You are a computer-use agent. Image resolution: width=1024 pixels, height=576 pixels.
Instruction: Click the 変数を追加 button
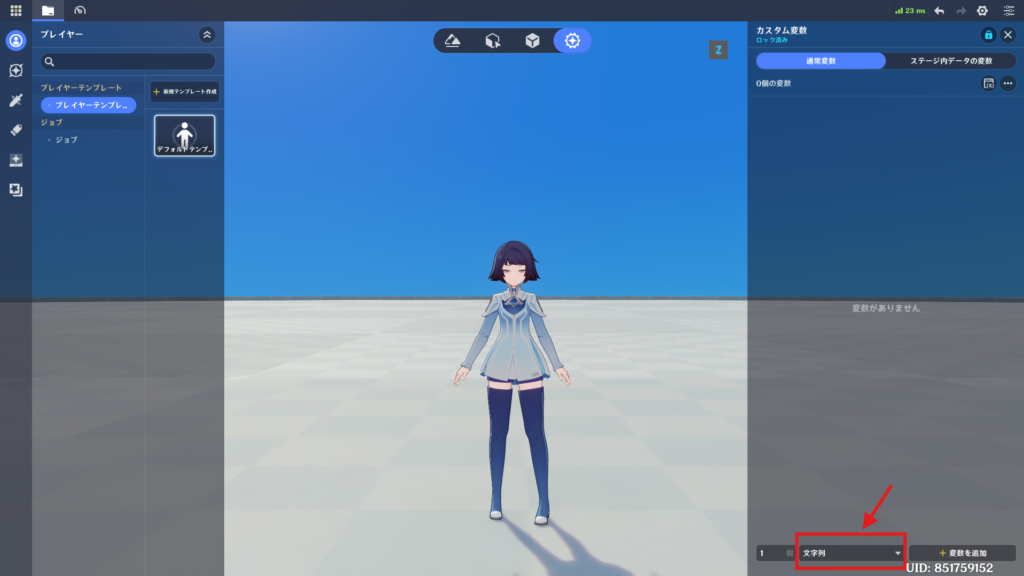tap(962, 553)
